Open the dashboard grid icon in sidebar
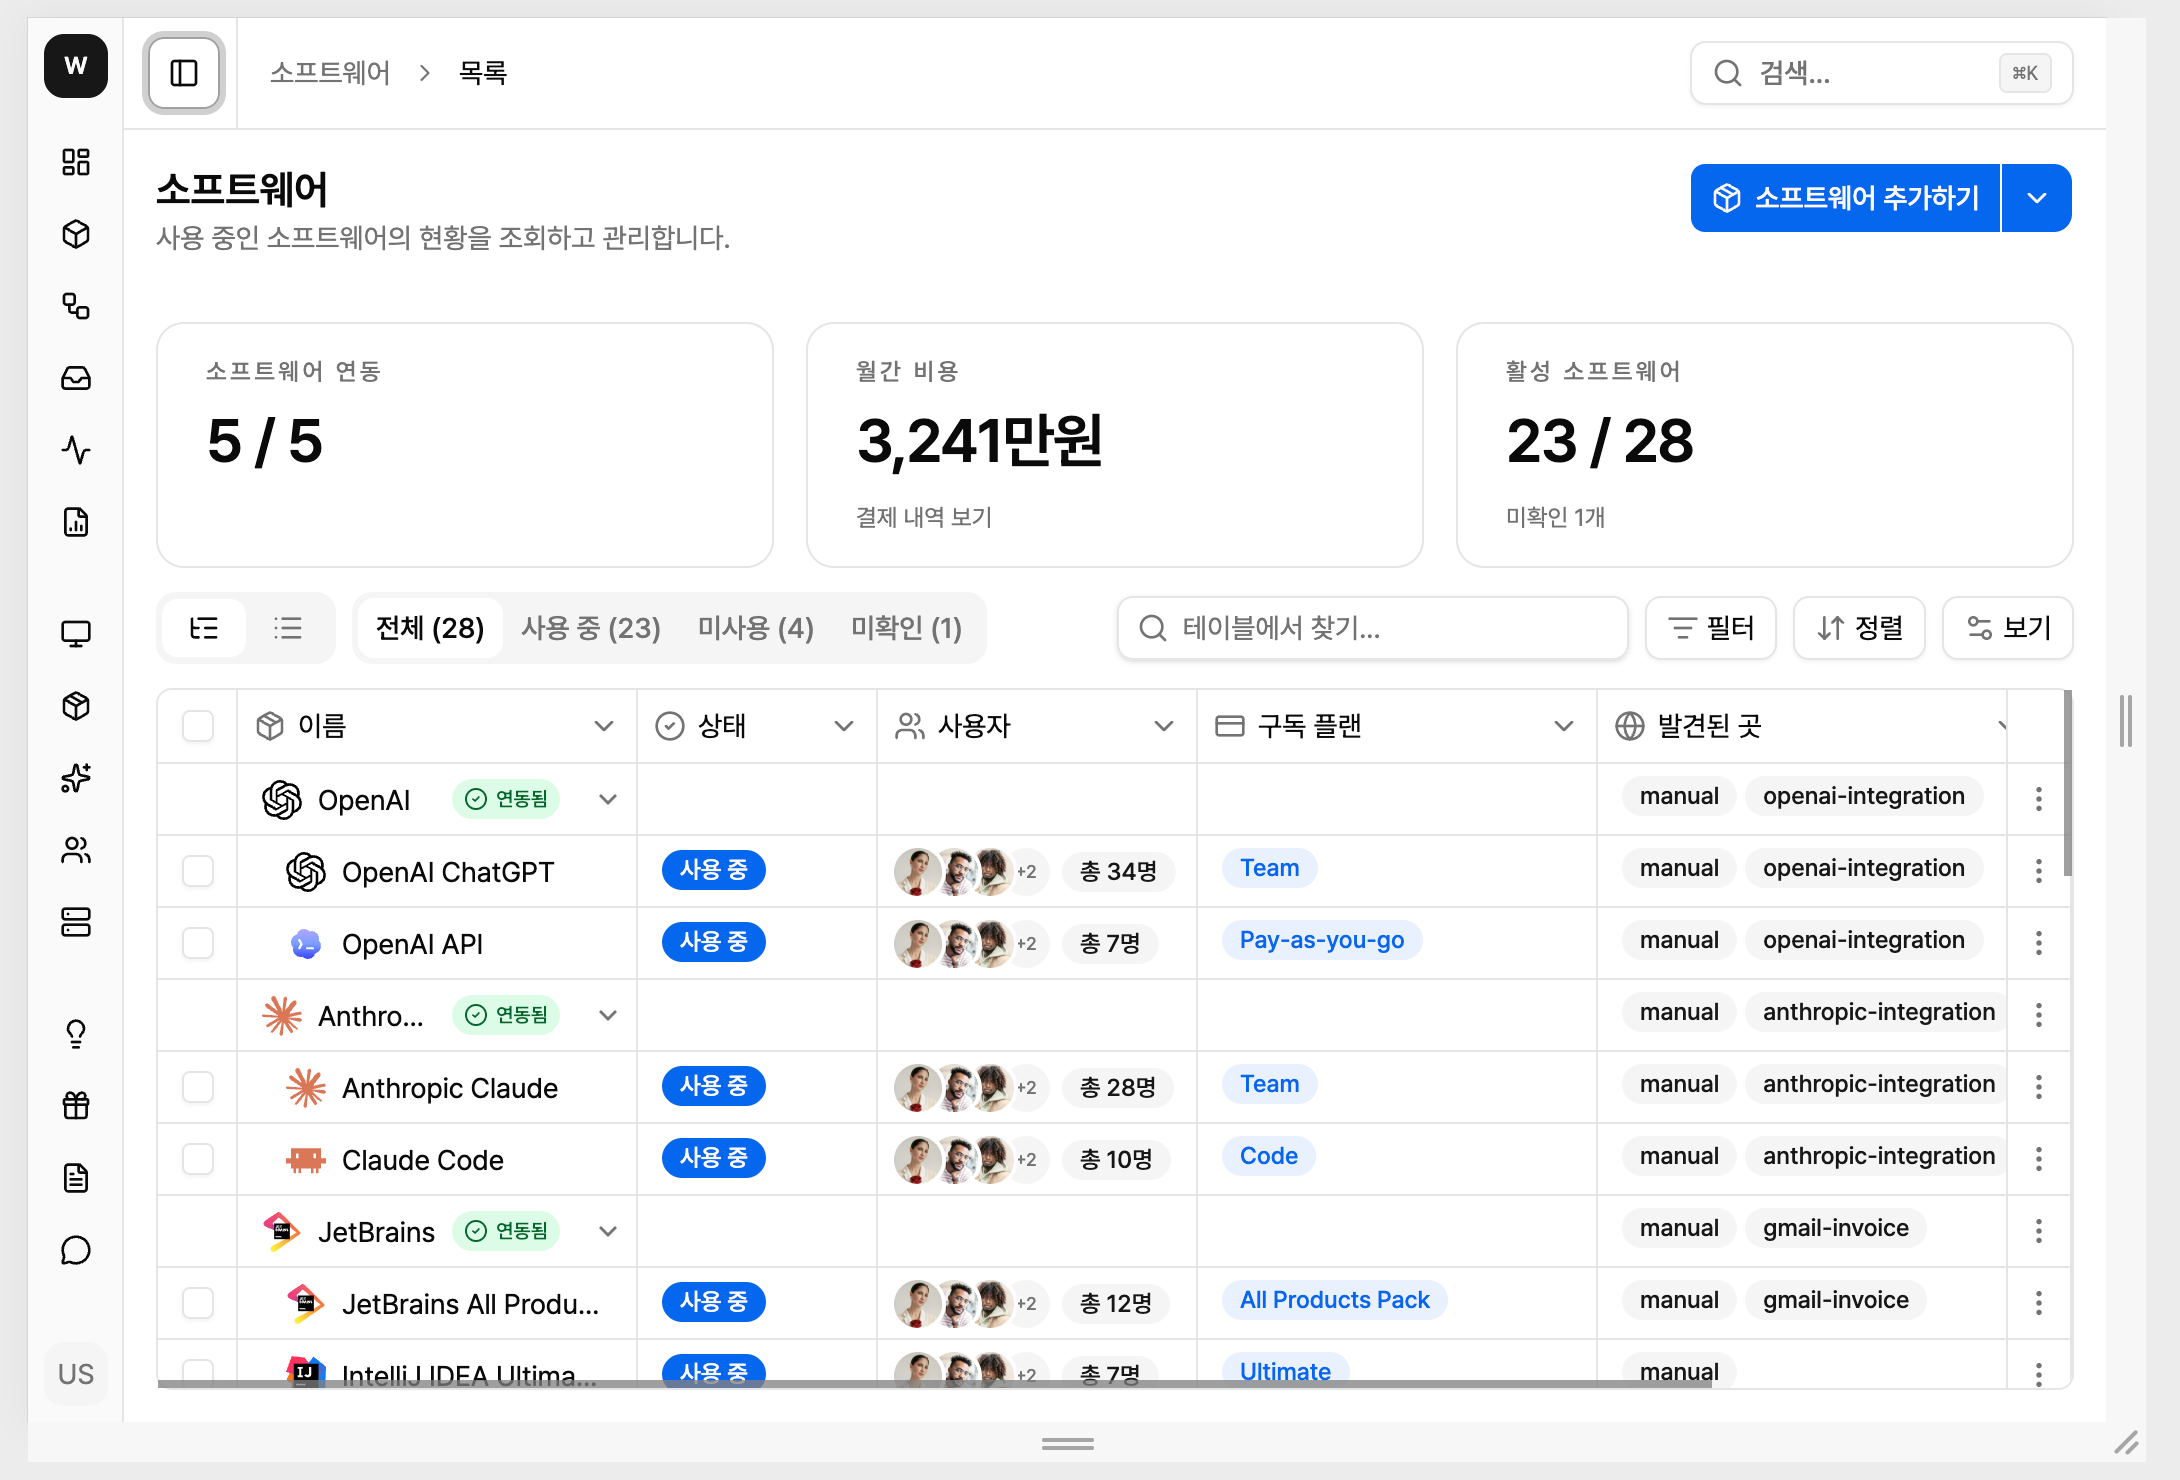 coord(76,162)
